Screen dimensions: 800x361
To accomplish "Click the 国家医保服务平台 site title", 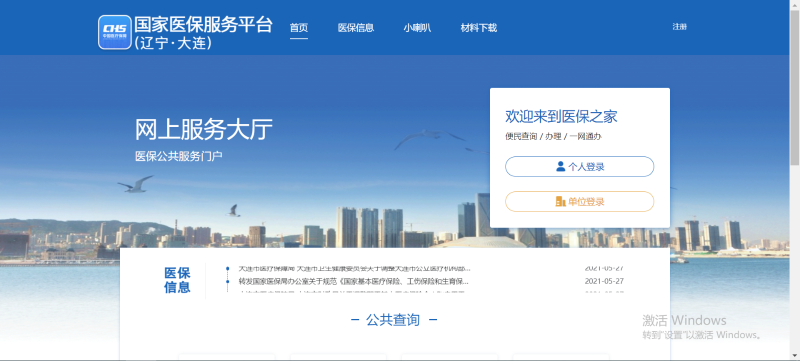I will point(203,24).
